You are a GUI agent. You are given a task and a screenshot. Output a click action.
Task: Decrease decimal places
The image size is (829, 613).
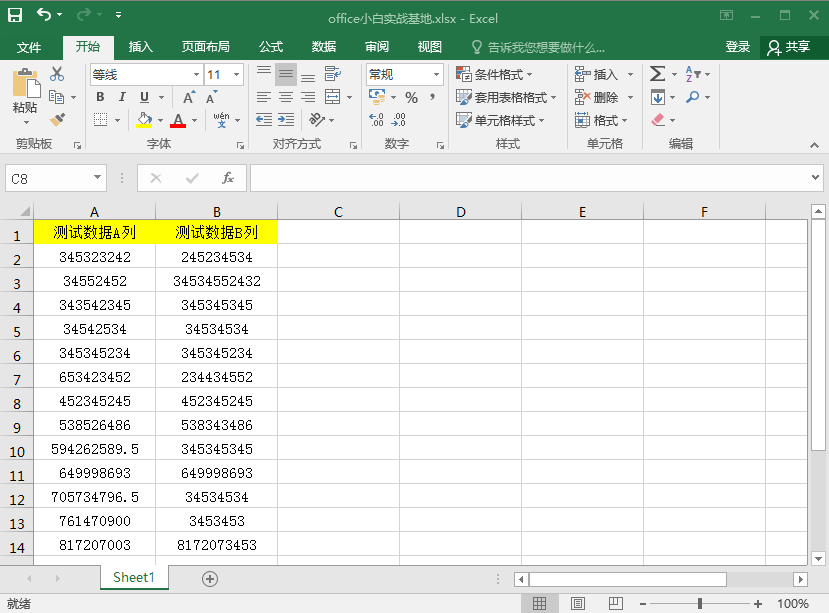(398, 120)
